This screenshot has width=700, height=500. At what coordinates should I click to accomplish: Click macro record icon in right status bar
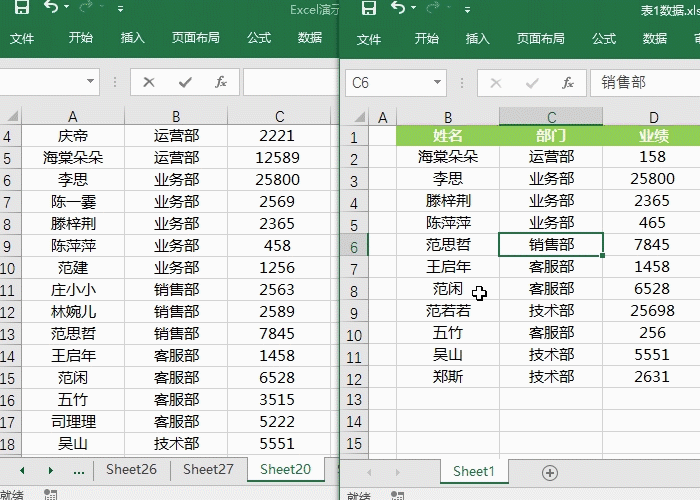point(398,495)
